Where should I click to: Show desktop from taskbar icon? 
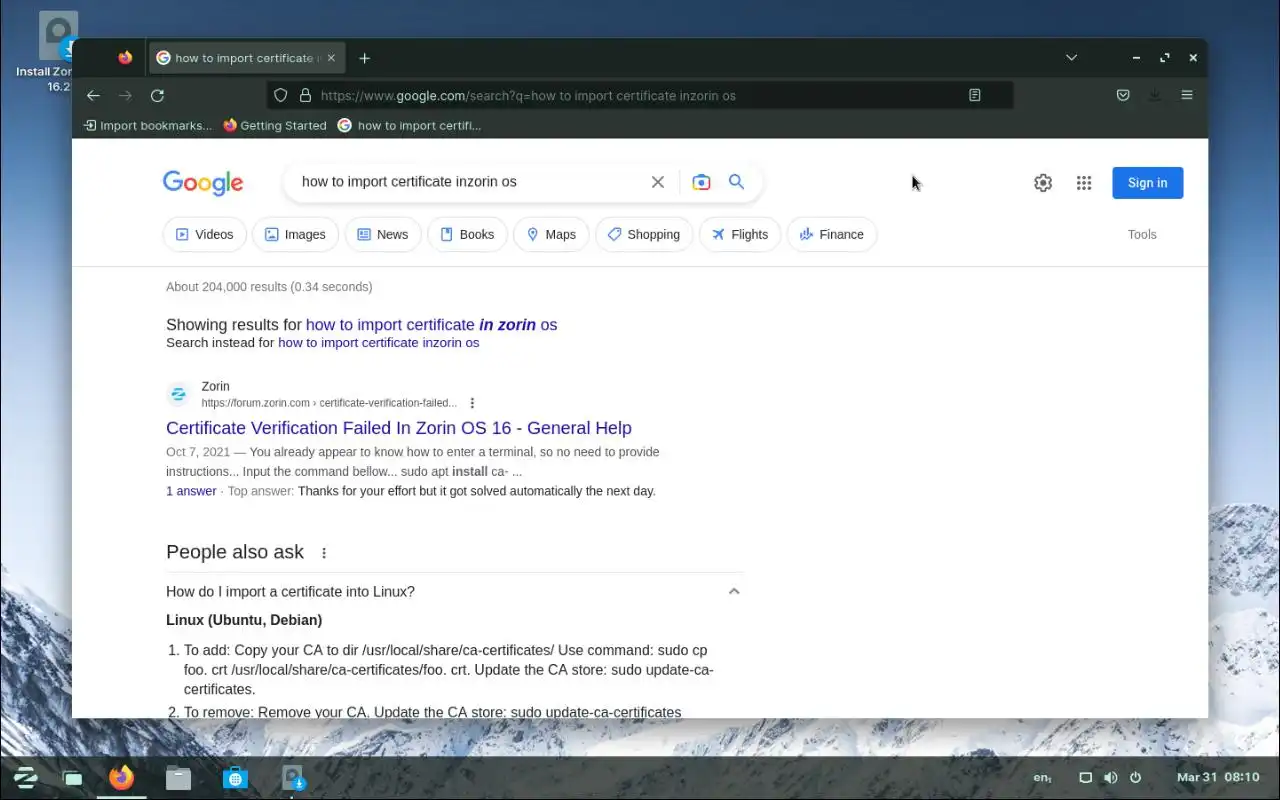pos(73,777)
